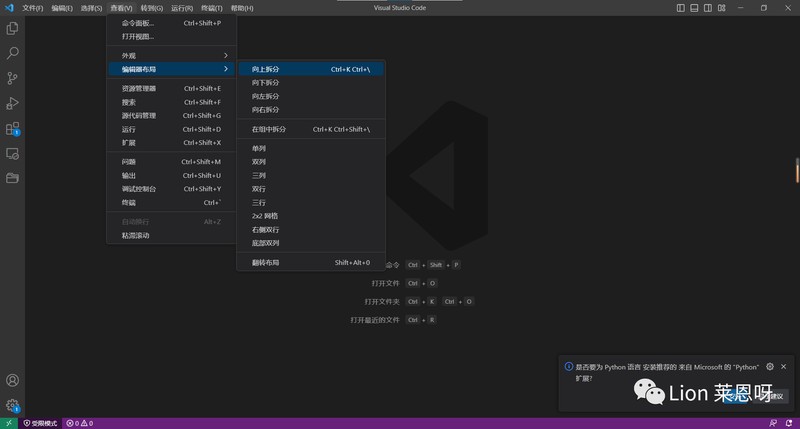Open the Accounts icon in the activity bar
The width and height of the screenshot is (800, 429).
click(12, 381)
